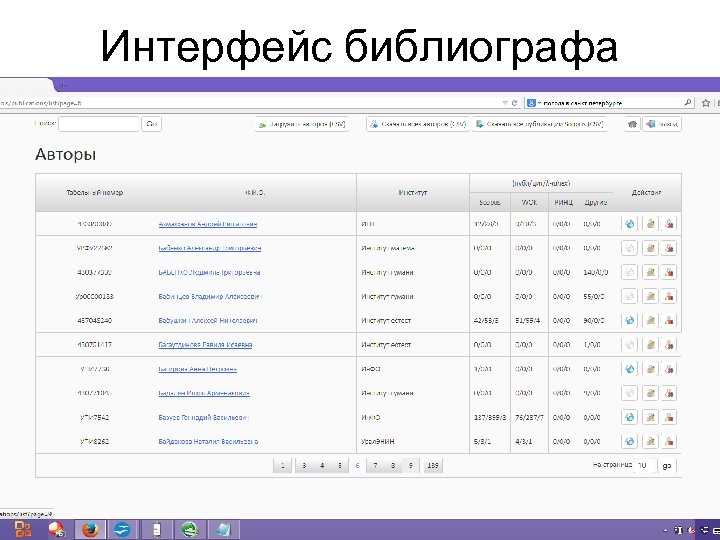
Task: Click red user icon in Байдакова row
Action: pos(669,441)
